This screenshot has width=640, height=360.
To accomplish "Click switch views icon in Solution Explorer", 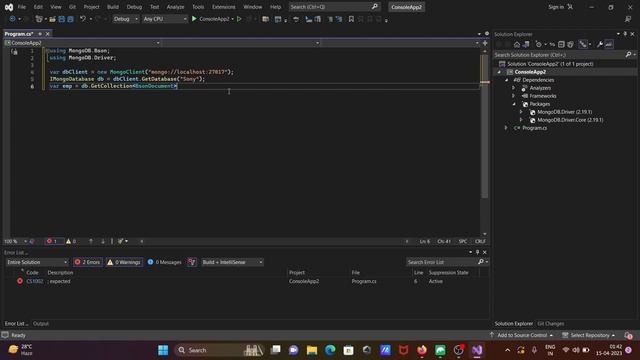I will pos(526,44).
